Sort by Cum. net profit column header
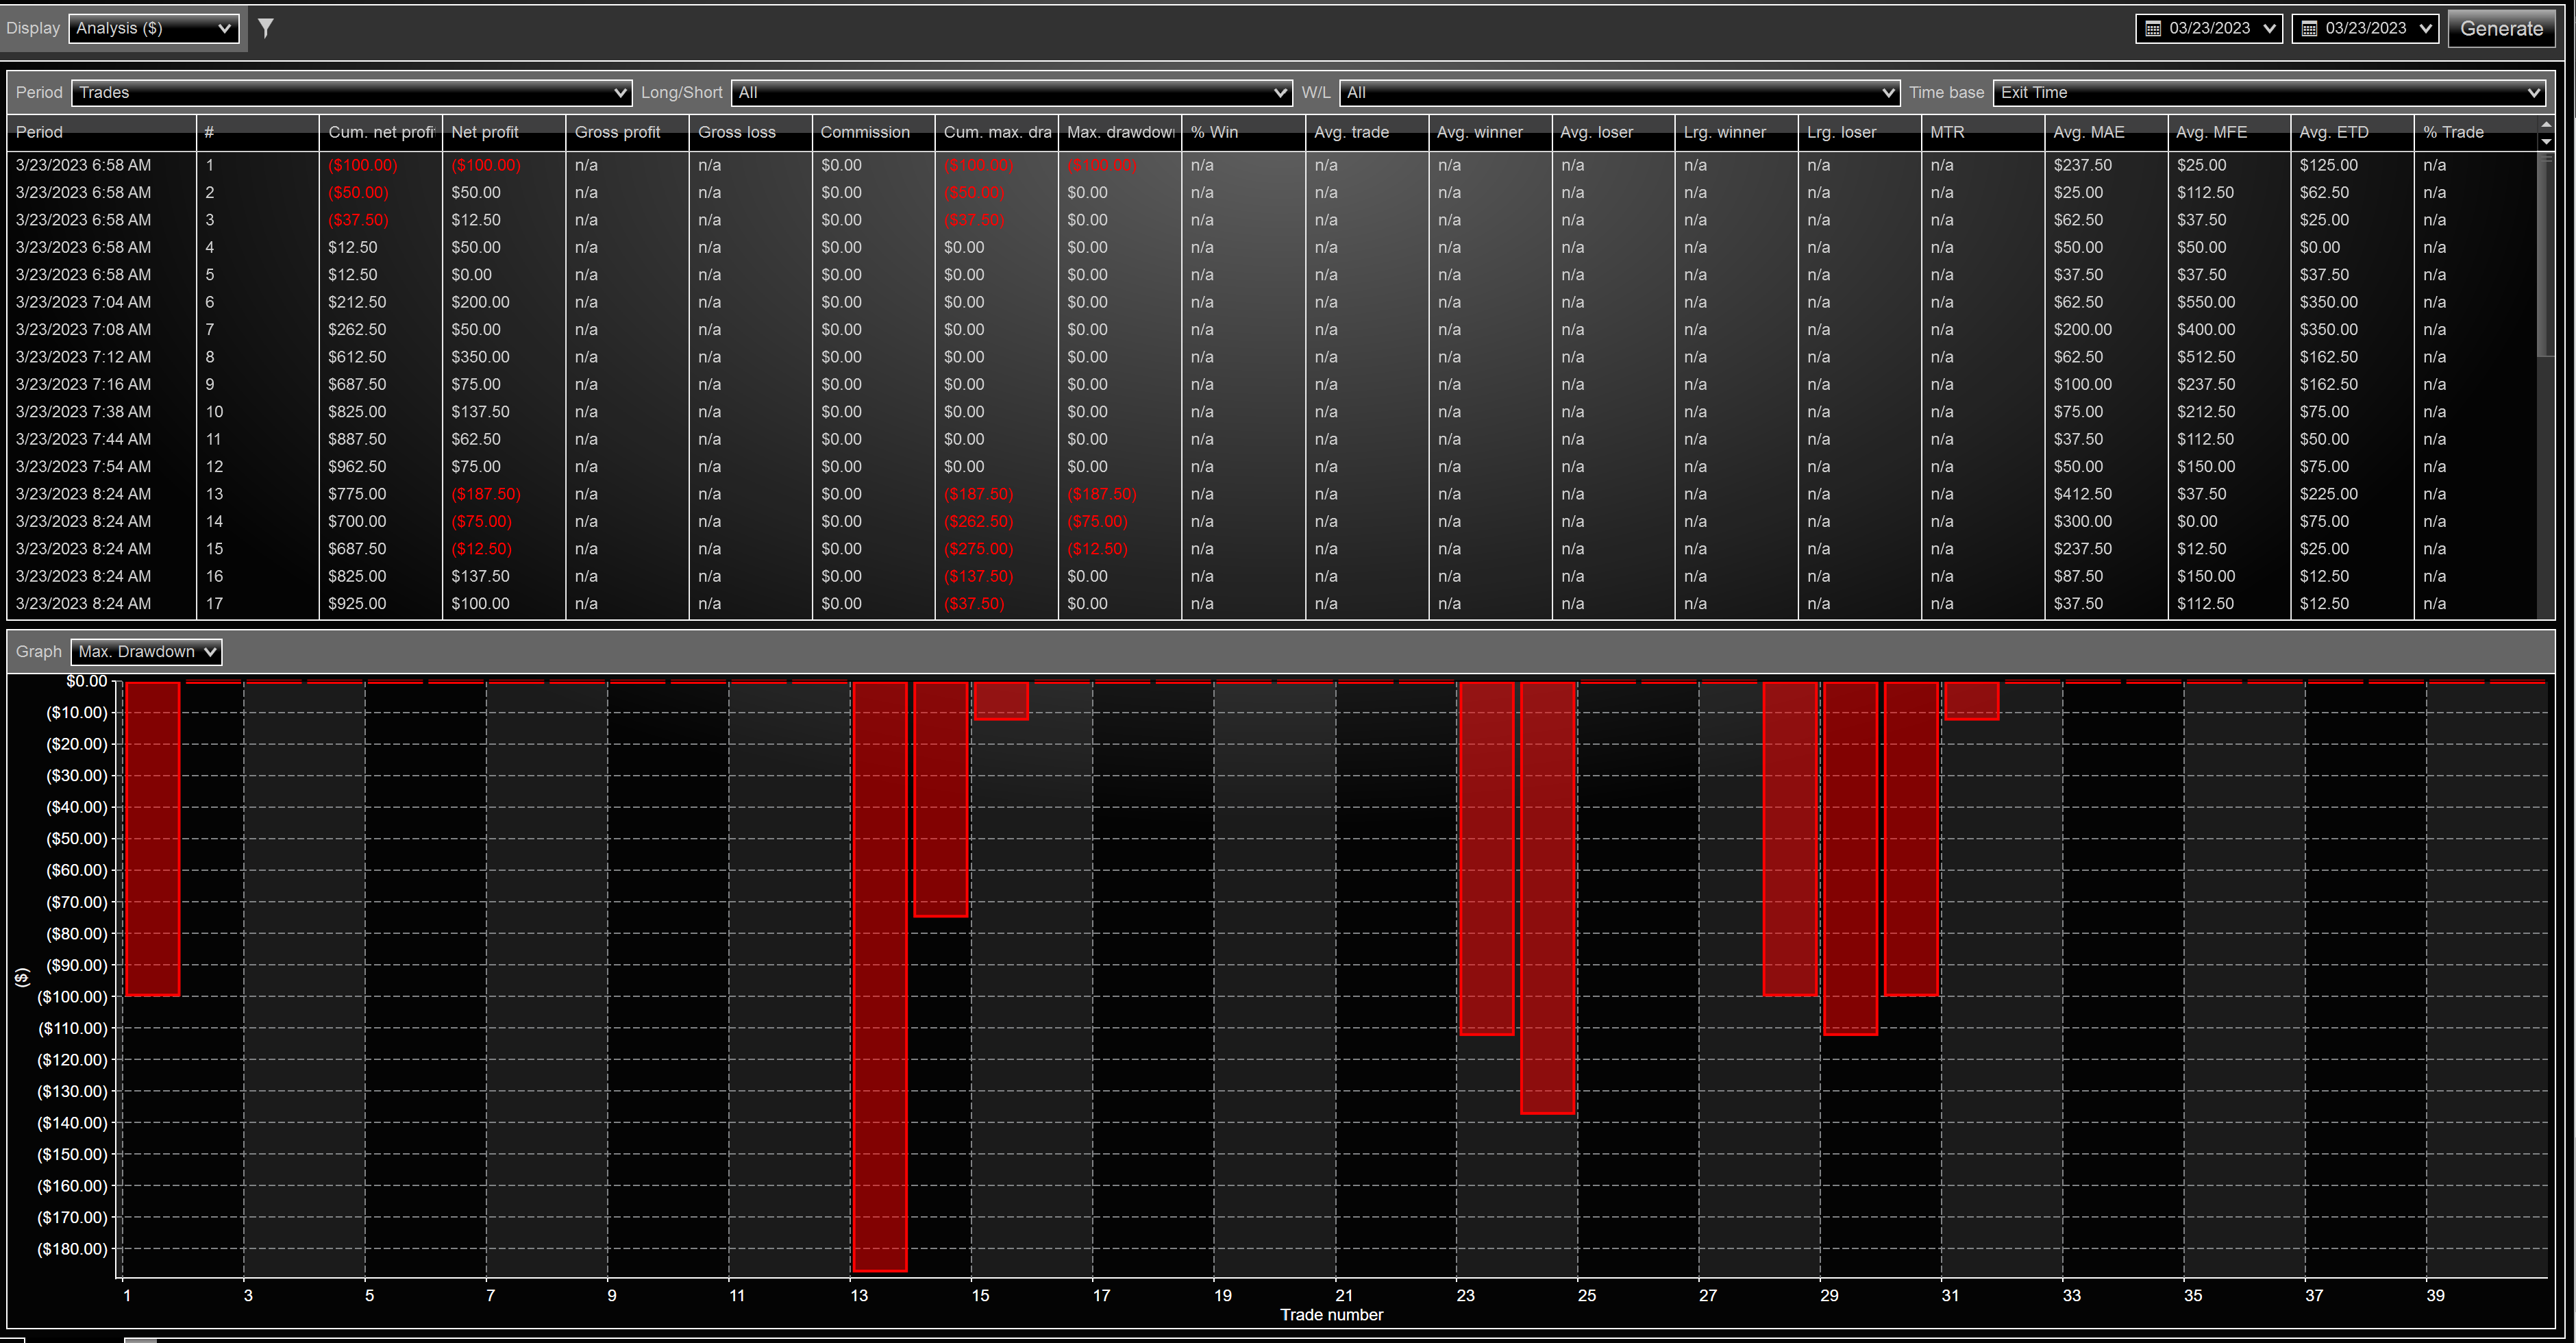2576x1343 pixels. [381, 132]
